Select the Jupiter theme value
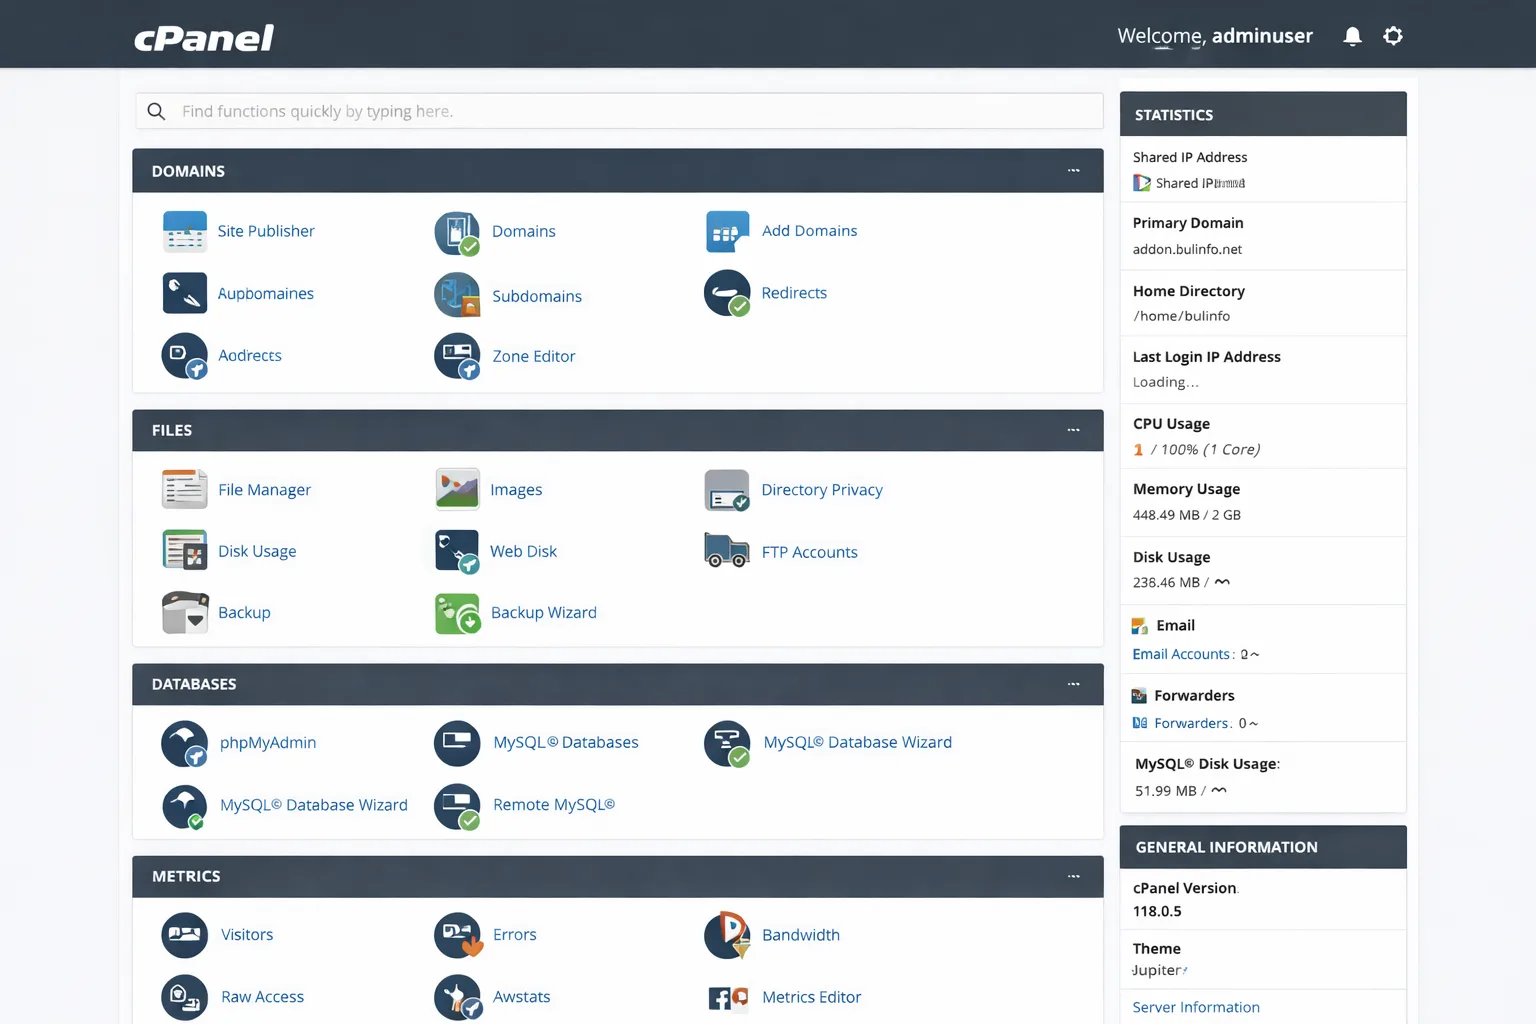1536x1024 pixels. [1157, 970]
